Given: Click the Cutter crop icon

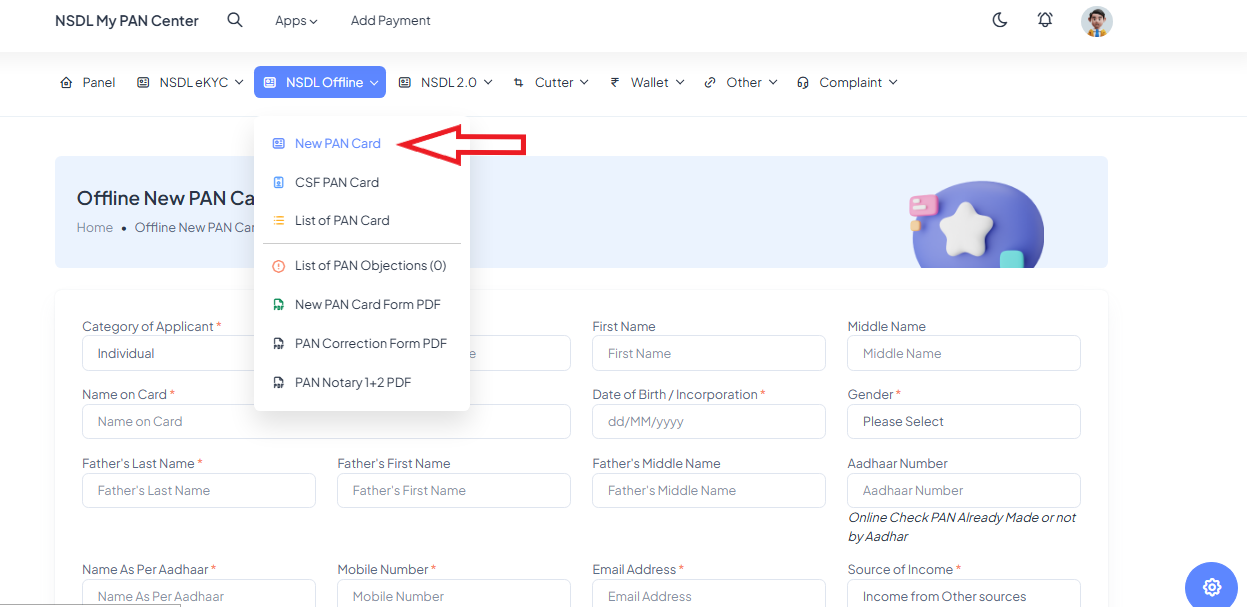Looking at the screenshot, I should 518,82.
